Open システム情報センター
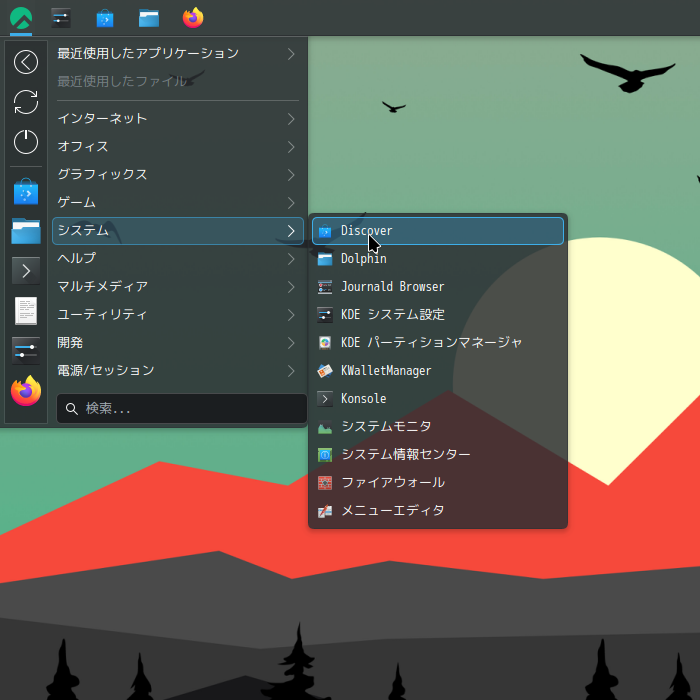This screenshot has height=700, width=700. pos(438,455)
